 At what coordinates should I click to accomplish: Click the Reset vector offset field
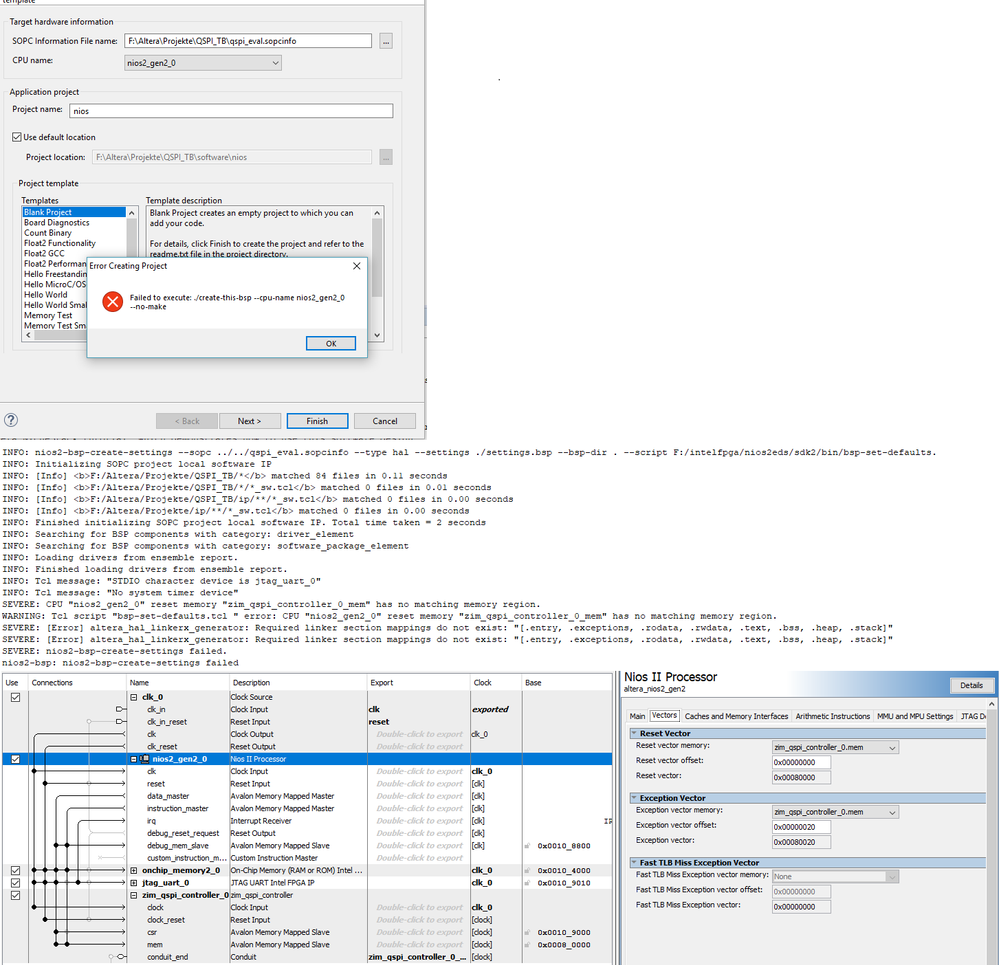pyautogui.click(x=801, y=762)
